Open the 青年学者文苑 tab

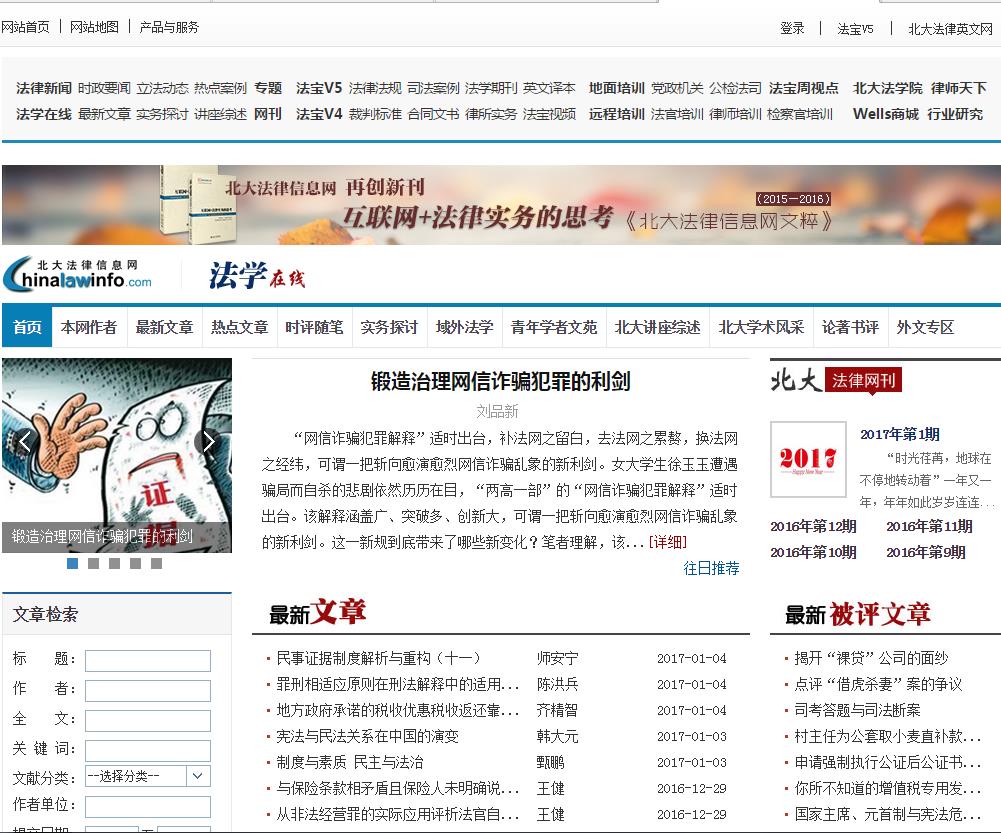(x=554, y=327)
